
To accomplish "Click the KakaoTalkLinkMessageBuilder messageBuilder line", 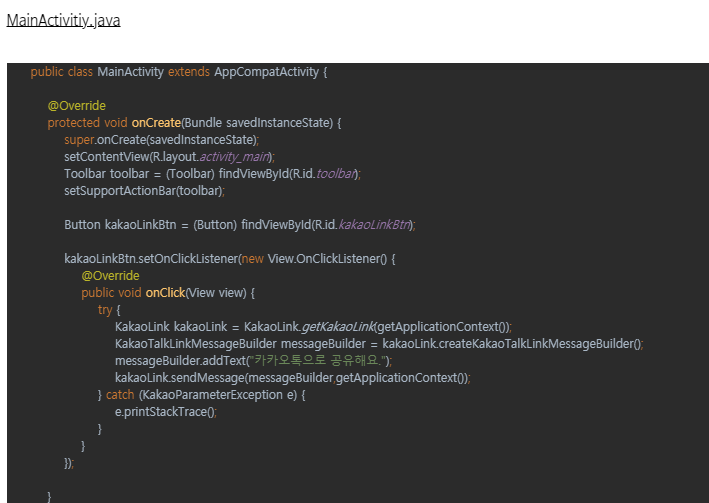I will (379, 344).
